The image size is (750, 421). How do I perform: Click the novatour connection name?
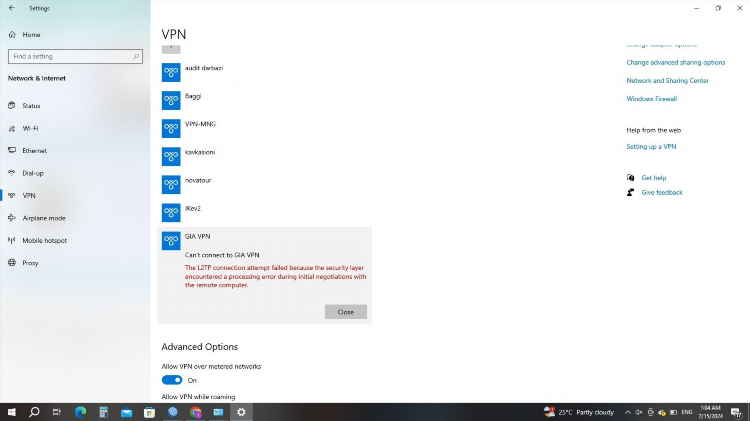pos(198,180)
